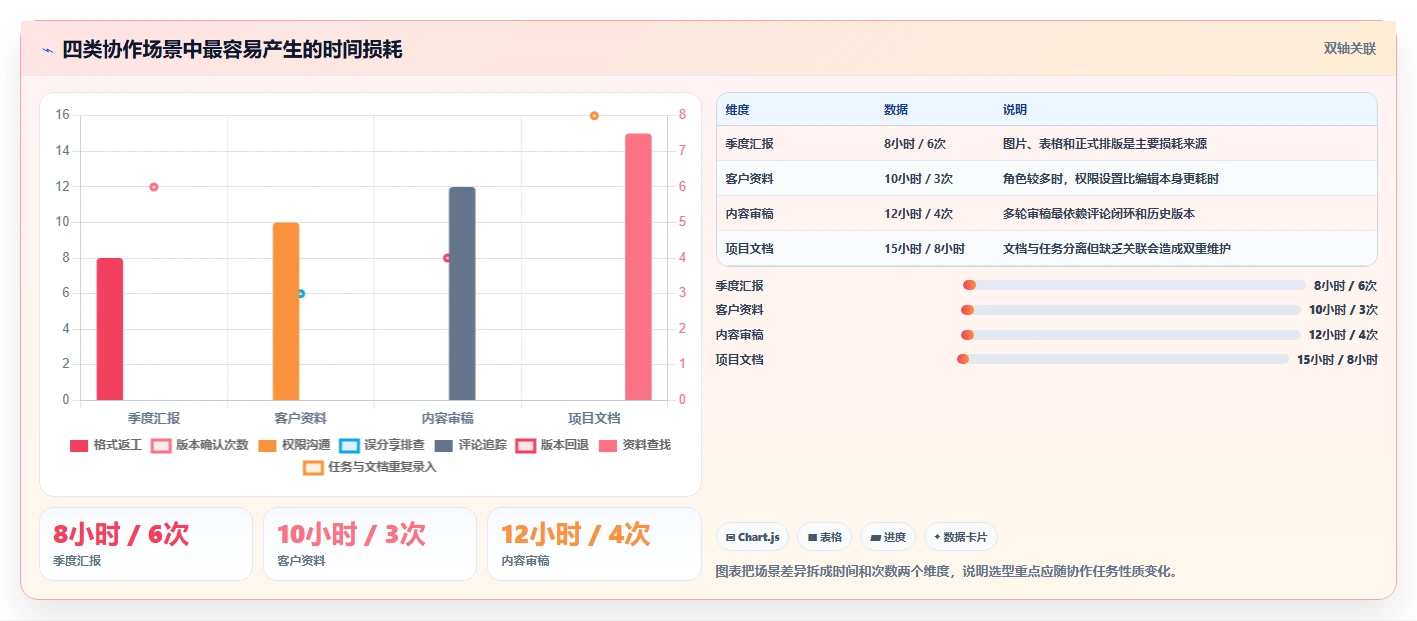Click the 数据卡片 tag chip
Image resolution: width=1417 pixels, height=621 pixels.
(x=960, y=537)
